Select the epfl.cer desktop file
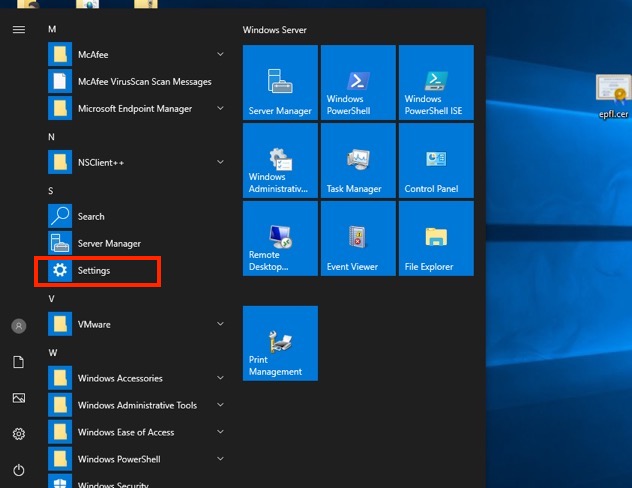This screenshot has height=488, width=632. (613, 97)
